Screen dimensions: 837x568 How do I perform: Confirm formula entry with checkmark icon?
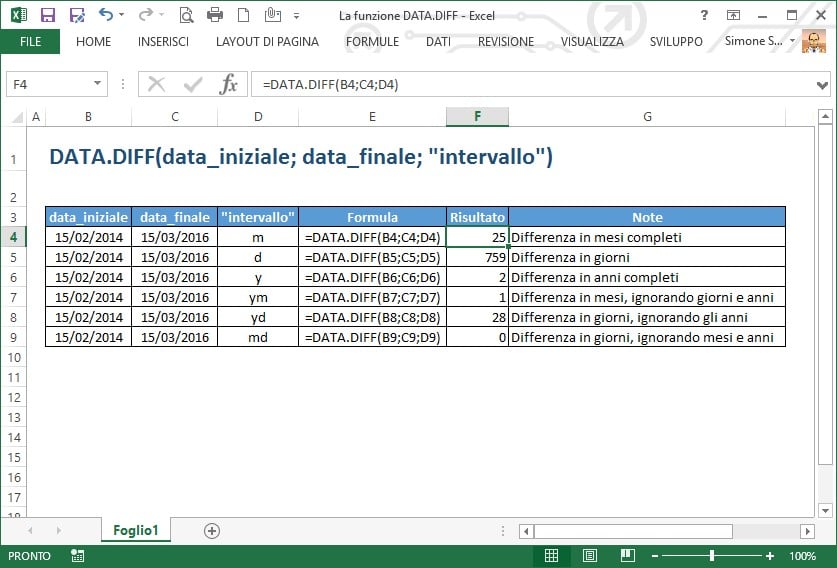(193, 84)
